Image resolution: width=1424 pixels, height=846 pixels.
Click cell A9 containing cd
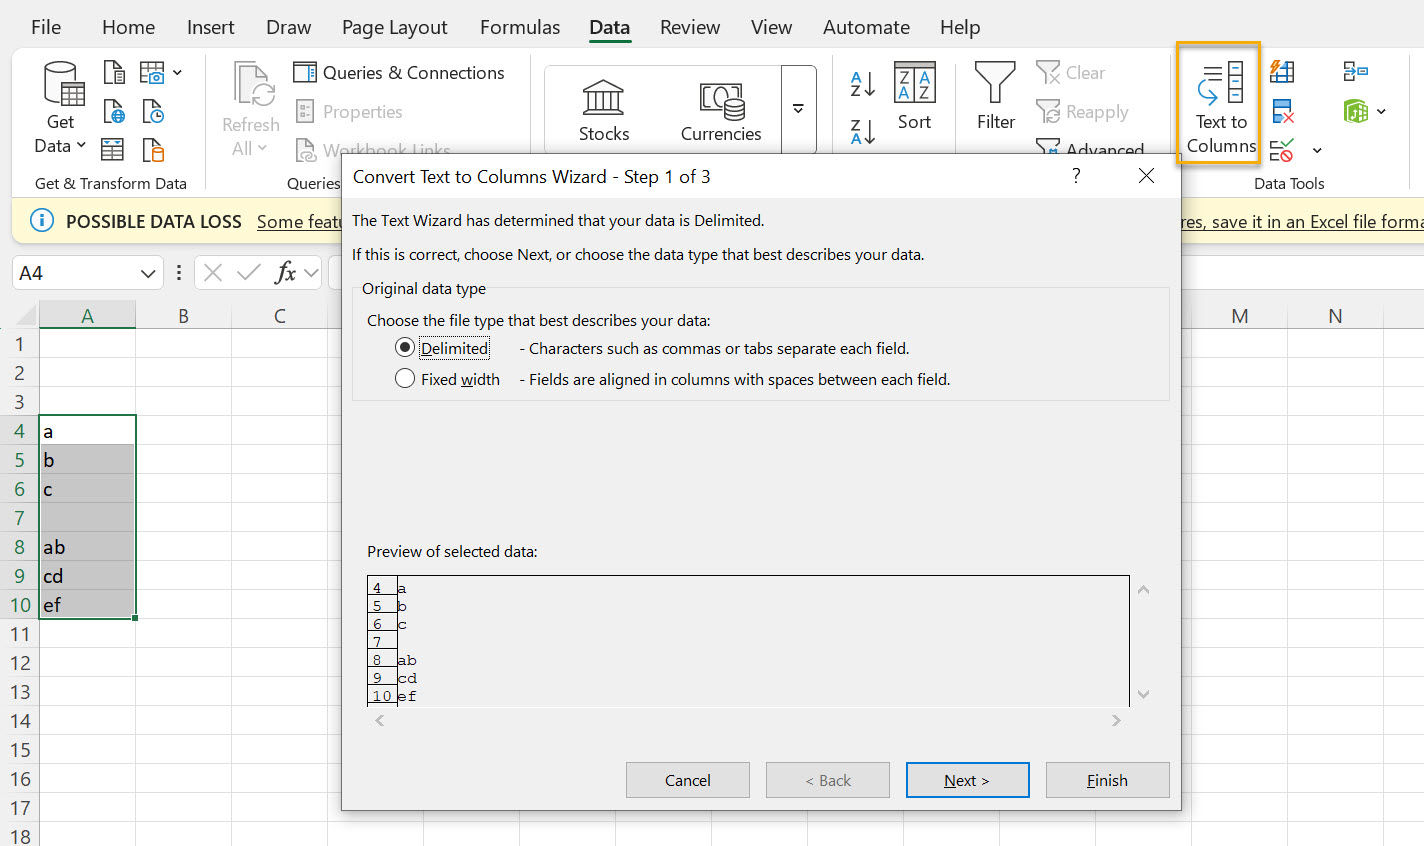[x=87, y=576]
